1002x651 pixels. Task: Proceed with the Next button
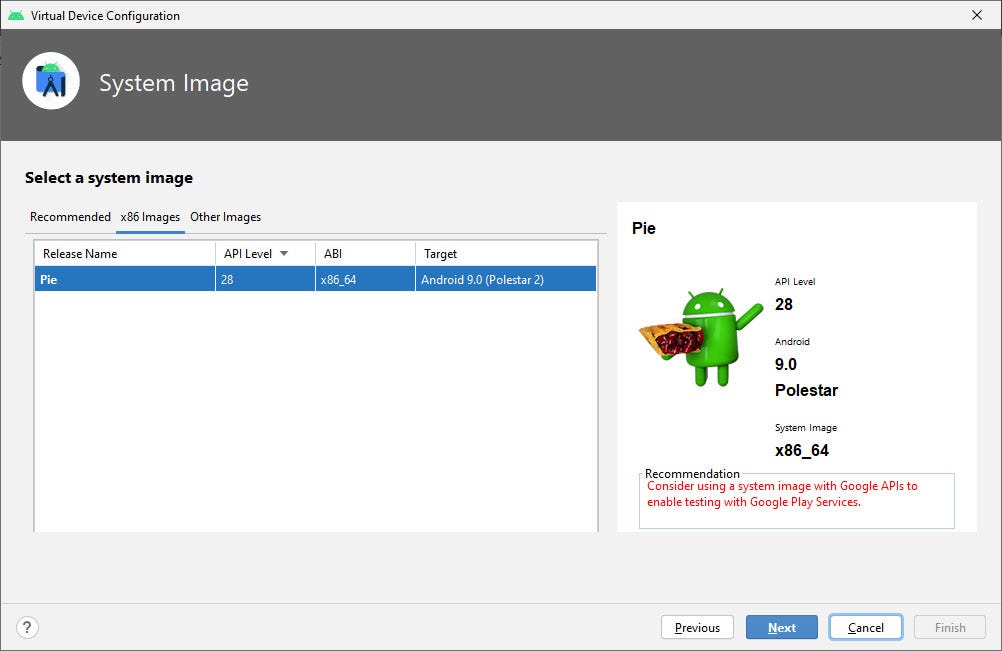tap(782, 627)
